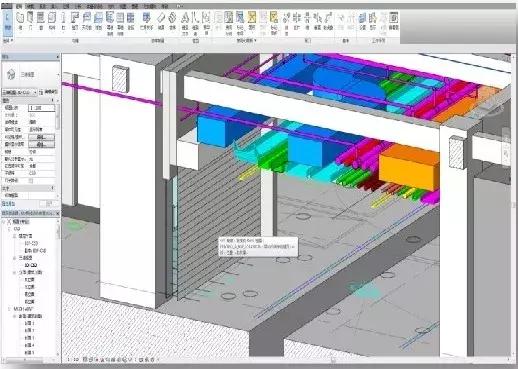Screen dimensions: 518x369
Task: Select the Tag Area tool
Action: [x=274, y=23]
